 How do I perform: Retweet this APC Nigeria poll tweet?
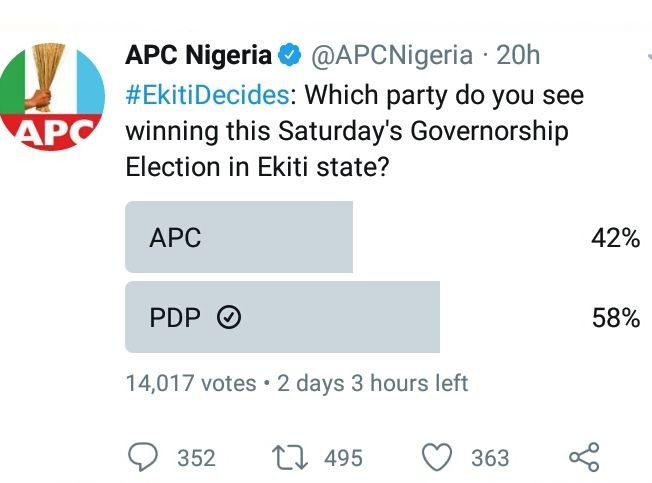click(288, 457)
